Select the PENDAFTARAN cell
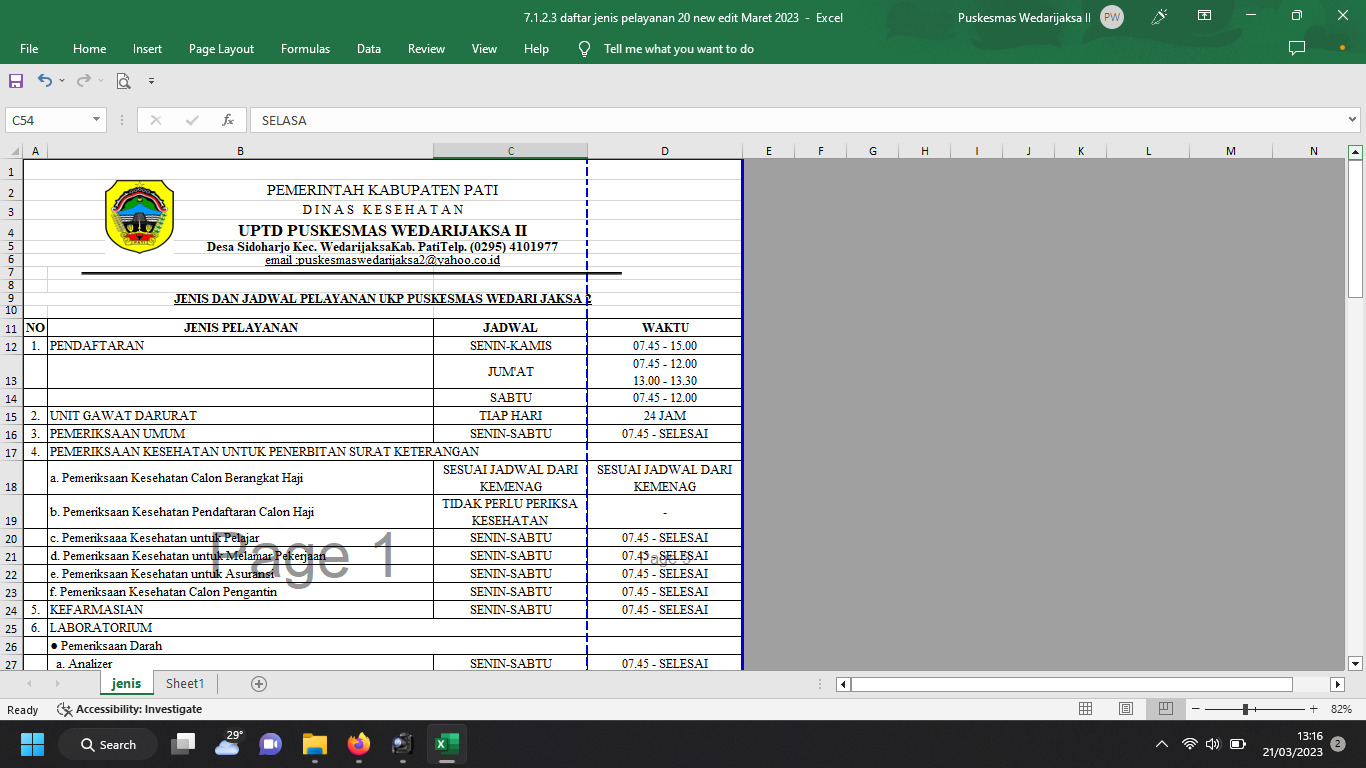 [240, 346]
